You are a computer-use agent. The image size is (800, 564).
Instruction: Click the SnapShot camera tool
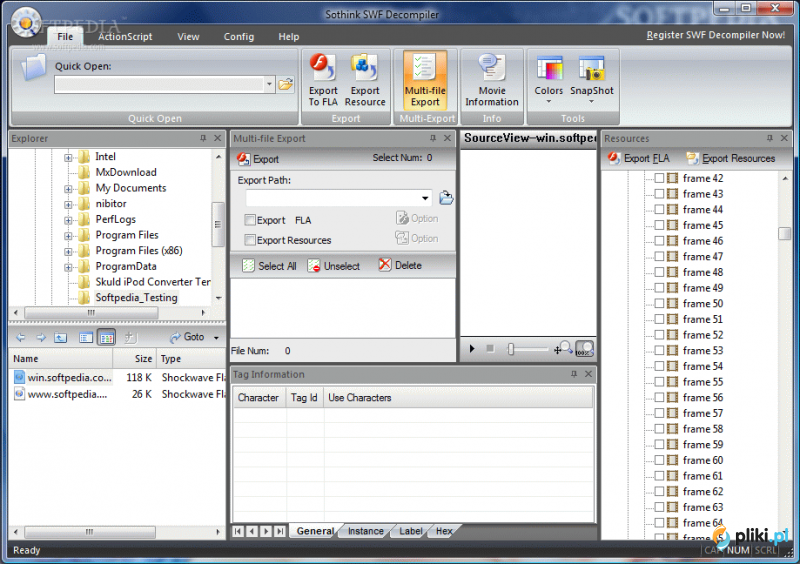pyautogui.click(x=591, y=80)
